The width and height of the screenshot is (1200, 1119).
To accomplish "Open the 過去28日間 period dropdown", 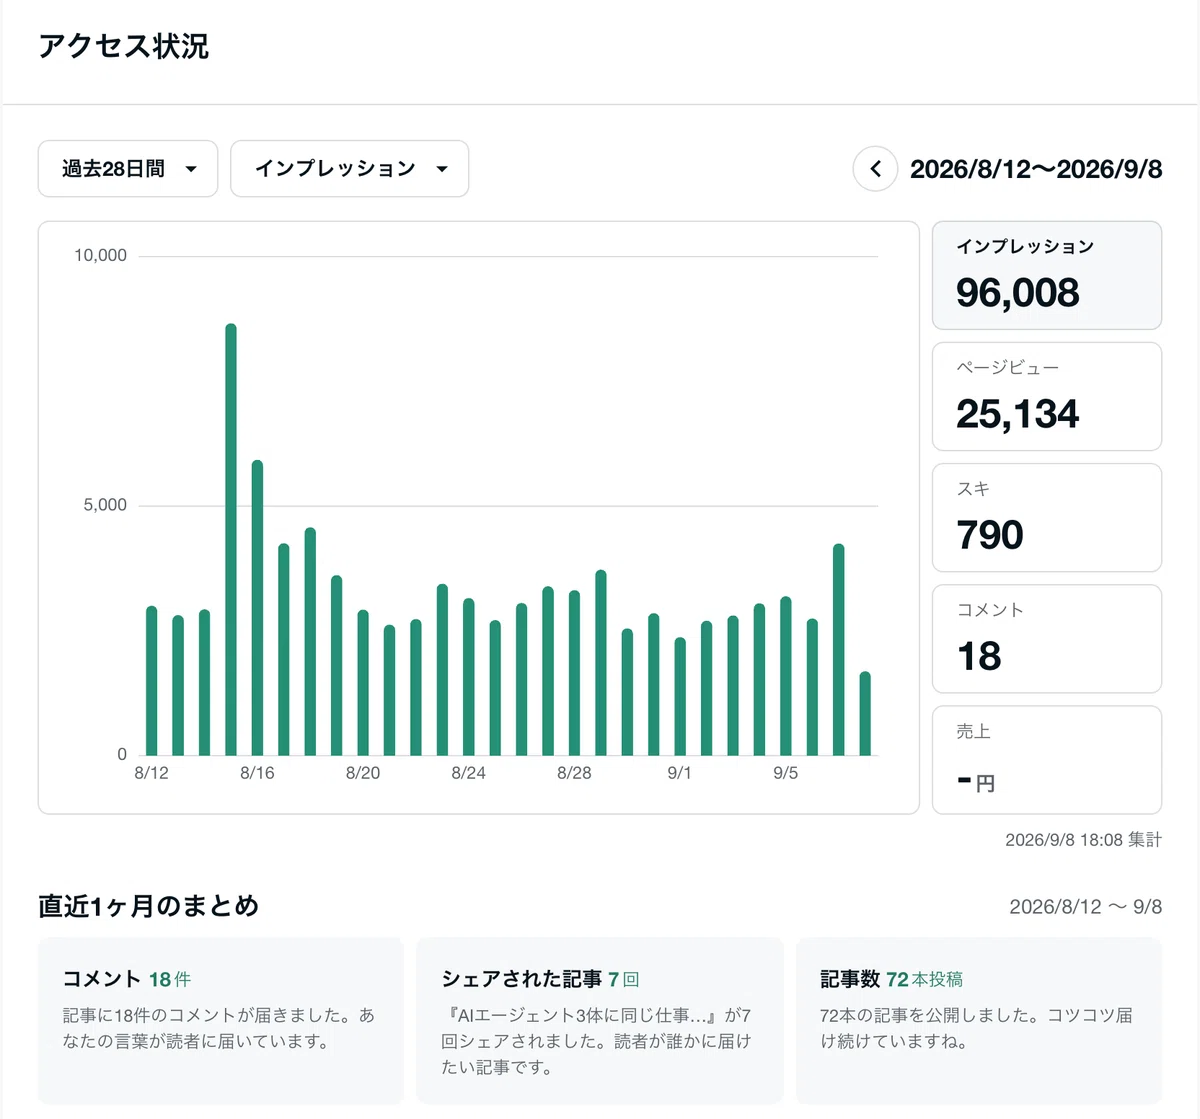I will (128, 169).
